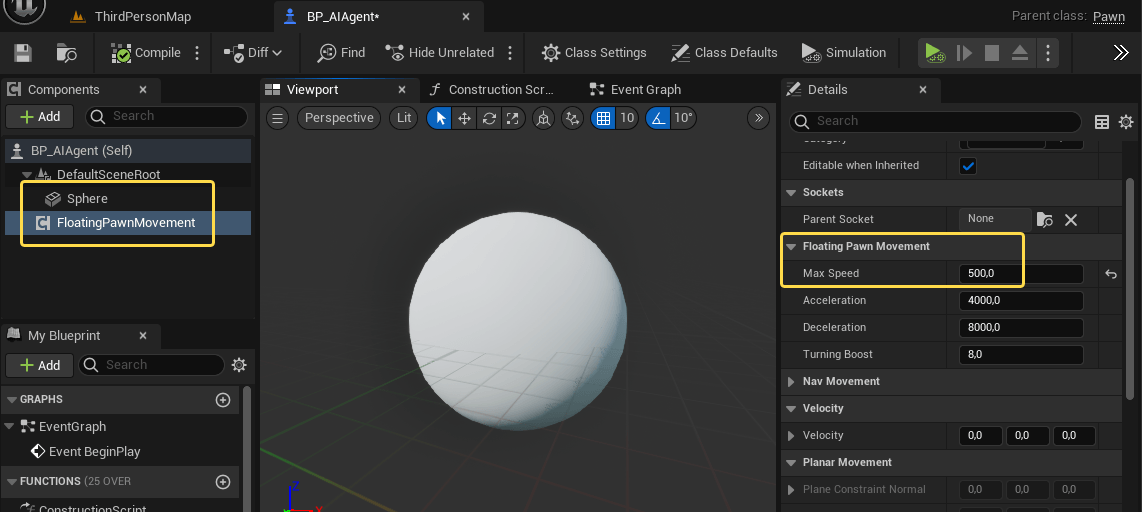Viewport: 1142px width, 512px height.
Task: Click the Acceleration value field
Action: [x=1021, y=300]
